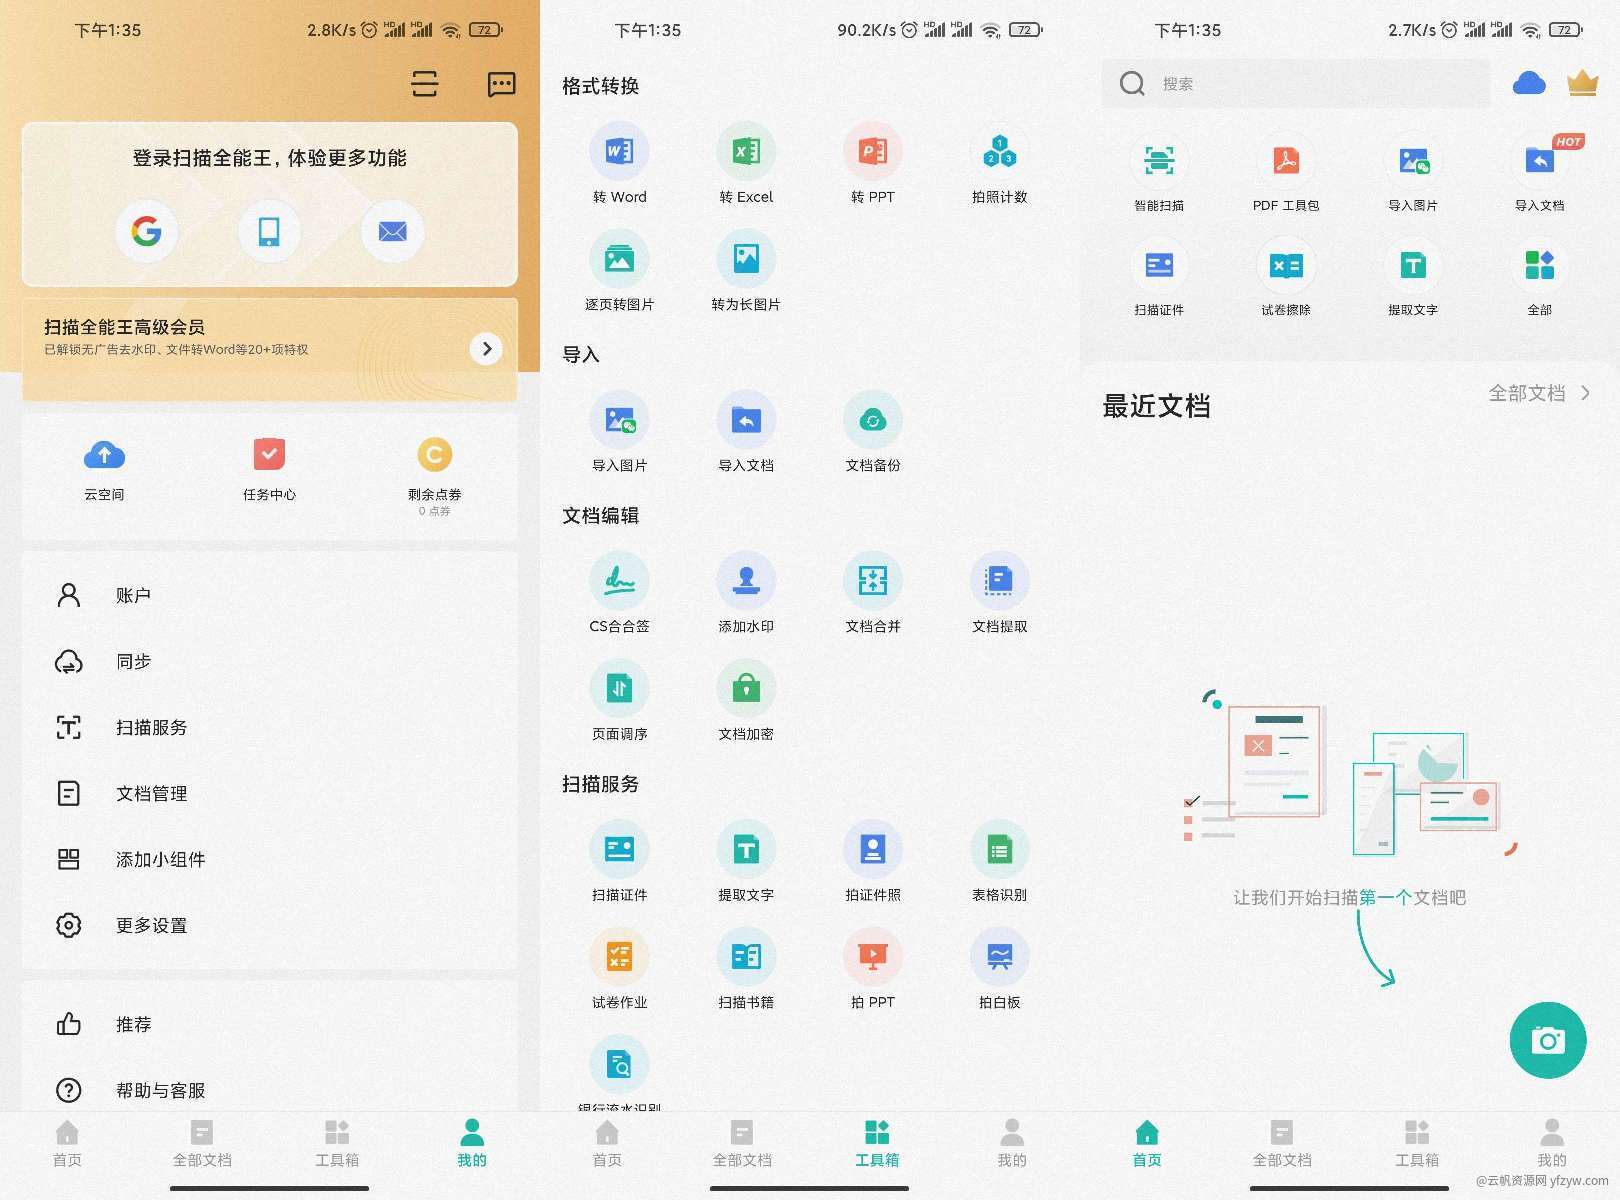Open the 添加小组件 widget row
The height and width of the screenshot is (1200, 1620).
tap(269, 859)
